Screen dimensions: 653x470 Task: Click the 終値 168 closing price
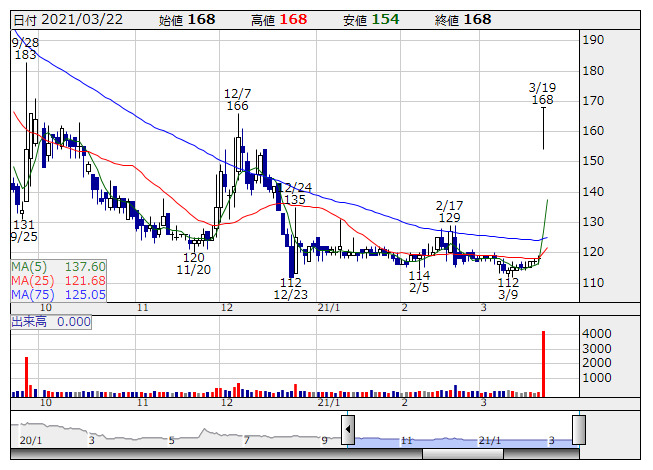(463, 20)
